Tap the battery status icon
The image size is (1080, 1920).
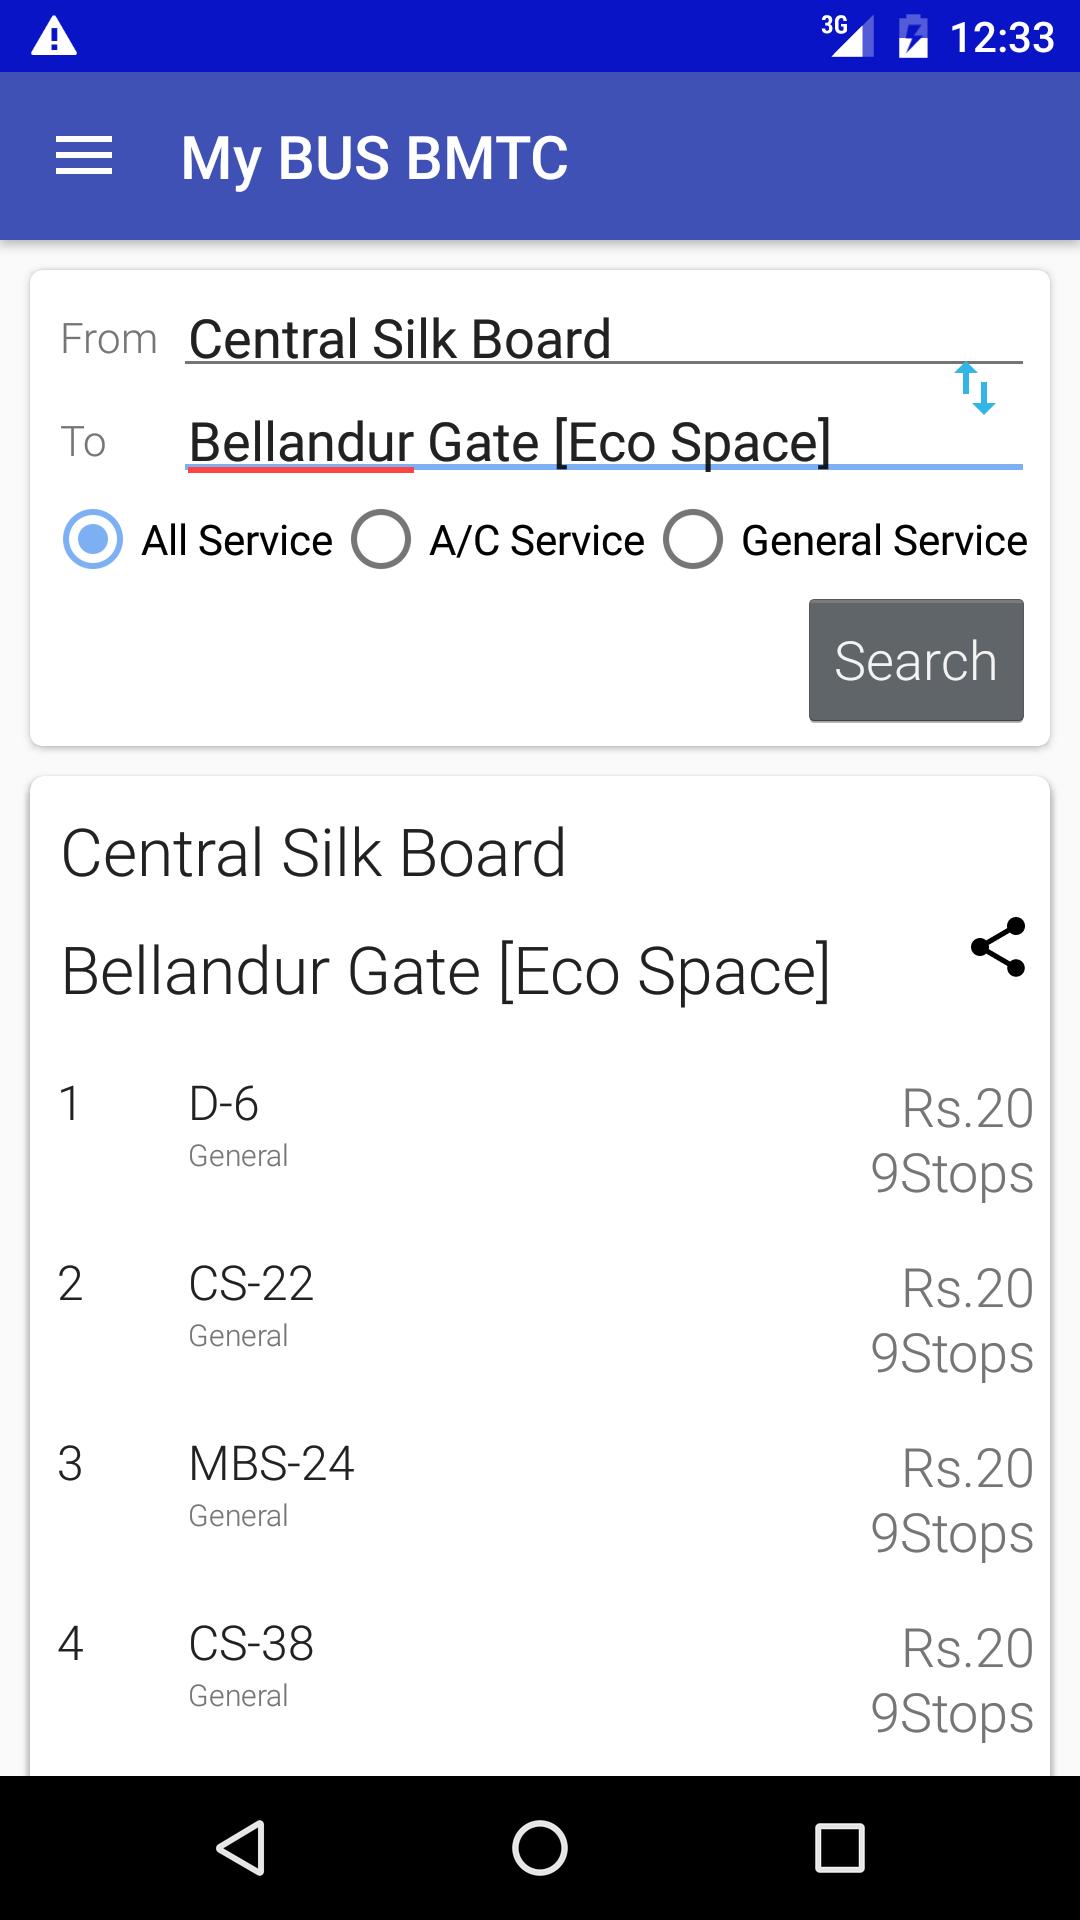pyautogui.click(x=913, y=37)
